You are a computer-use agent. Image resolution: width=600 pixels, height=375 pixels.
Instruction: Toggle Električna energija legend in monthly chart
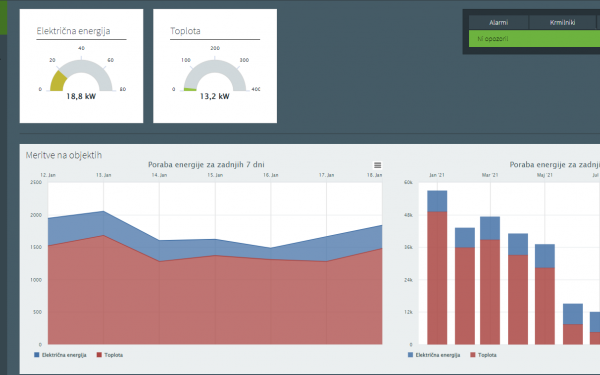(434, 355)
